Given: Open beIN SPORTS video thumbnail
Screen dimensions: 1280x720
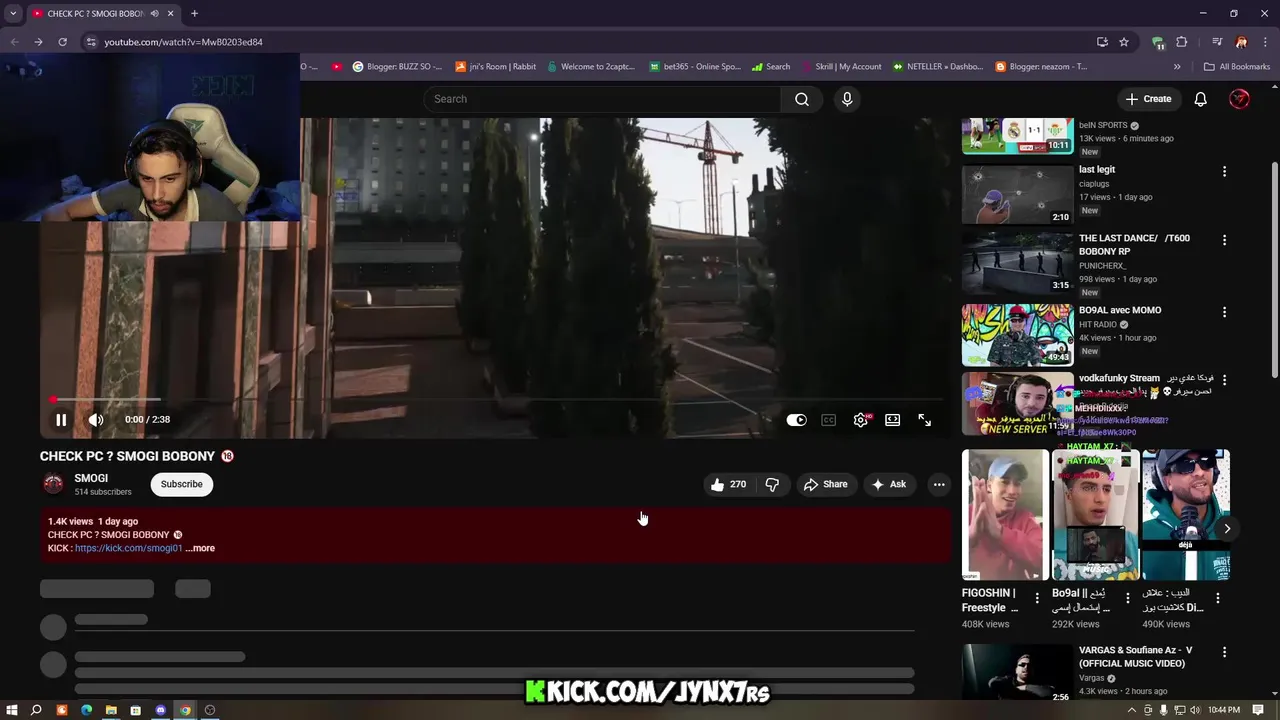Looking at the screenshot, I should click(1017, 136).
